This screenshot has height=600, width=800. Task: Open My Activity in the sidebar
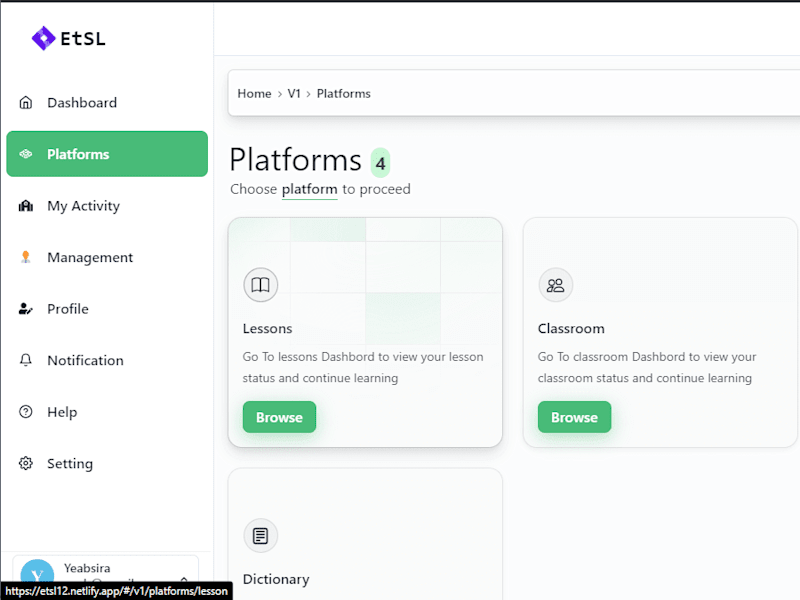point(107,206)
